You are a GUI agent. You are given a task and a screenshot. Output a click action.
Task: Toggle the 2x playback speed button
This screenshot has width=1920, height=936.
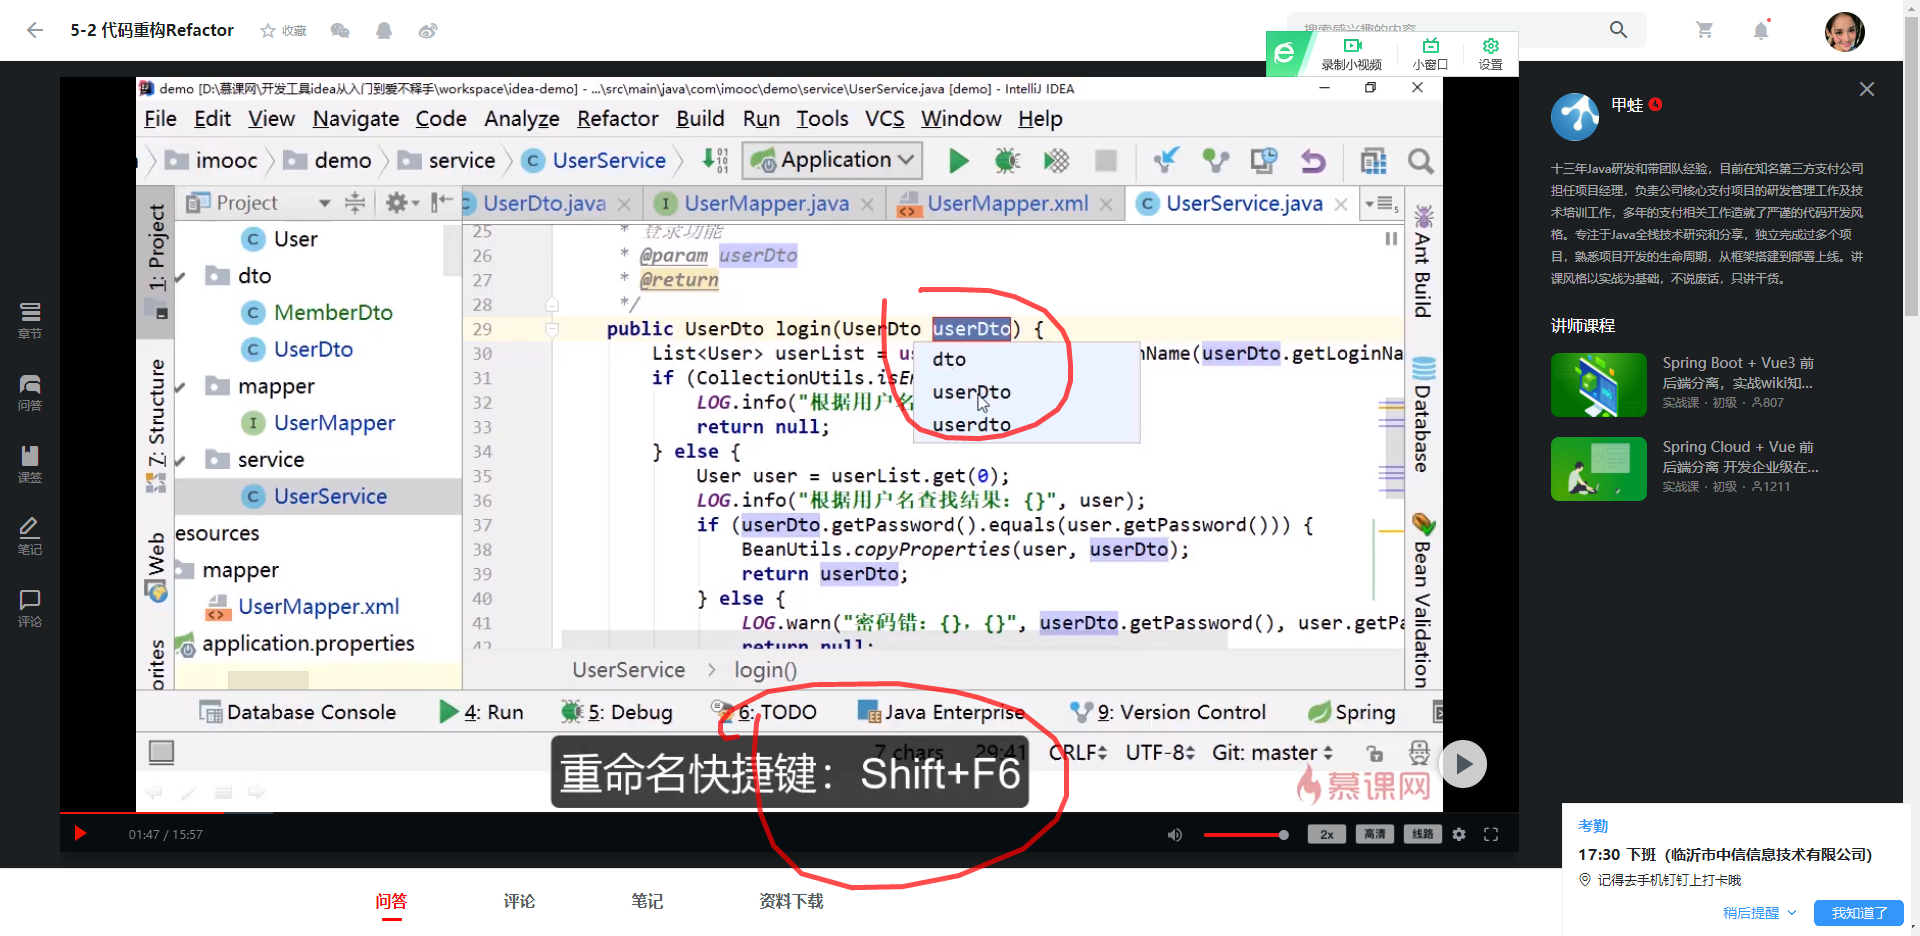coord(1326,834)
